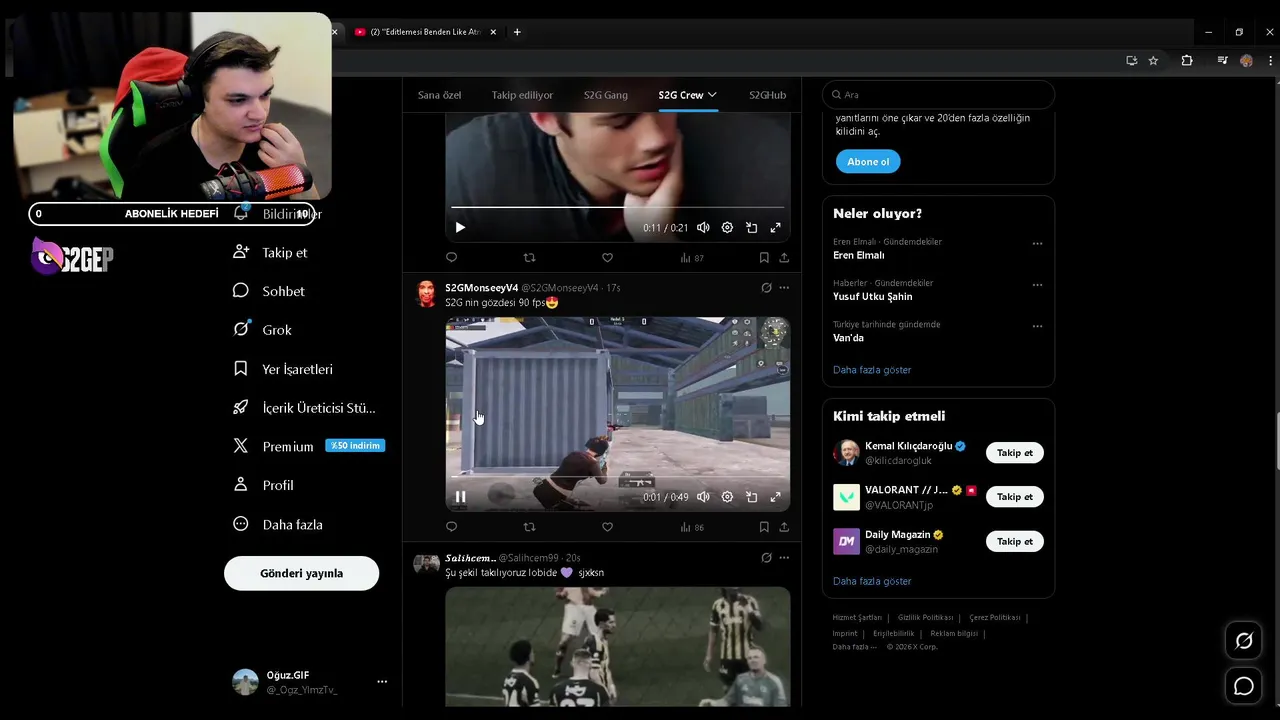This screenshot has width=1280, height=720.
Task: Open Yer İşaretleri bookmarks
Action: point(283,369)
